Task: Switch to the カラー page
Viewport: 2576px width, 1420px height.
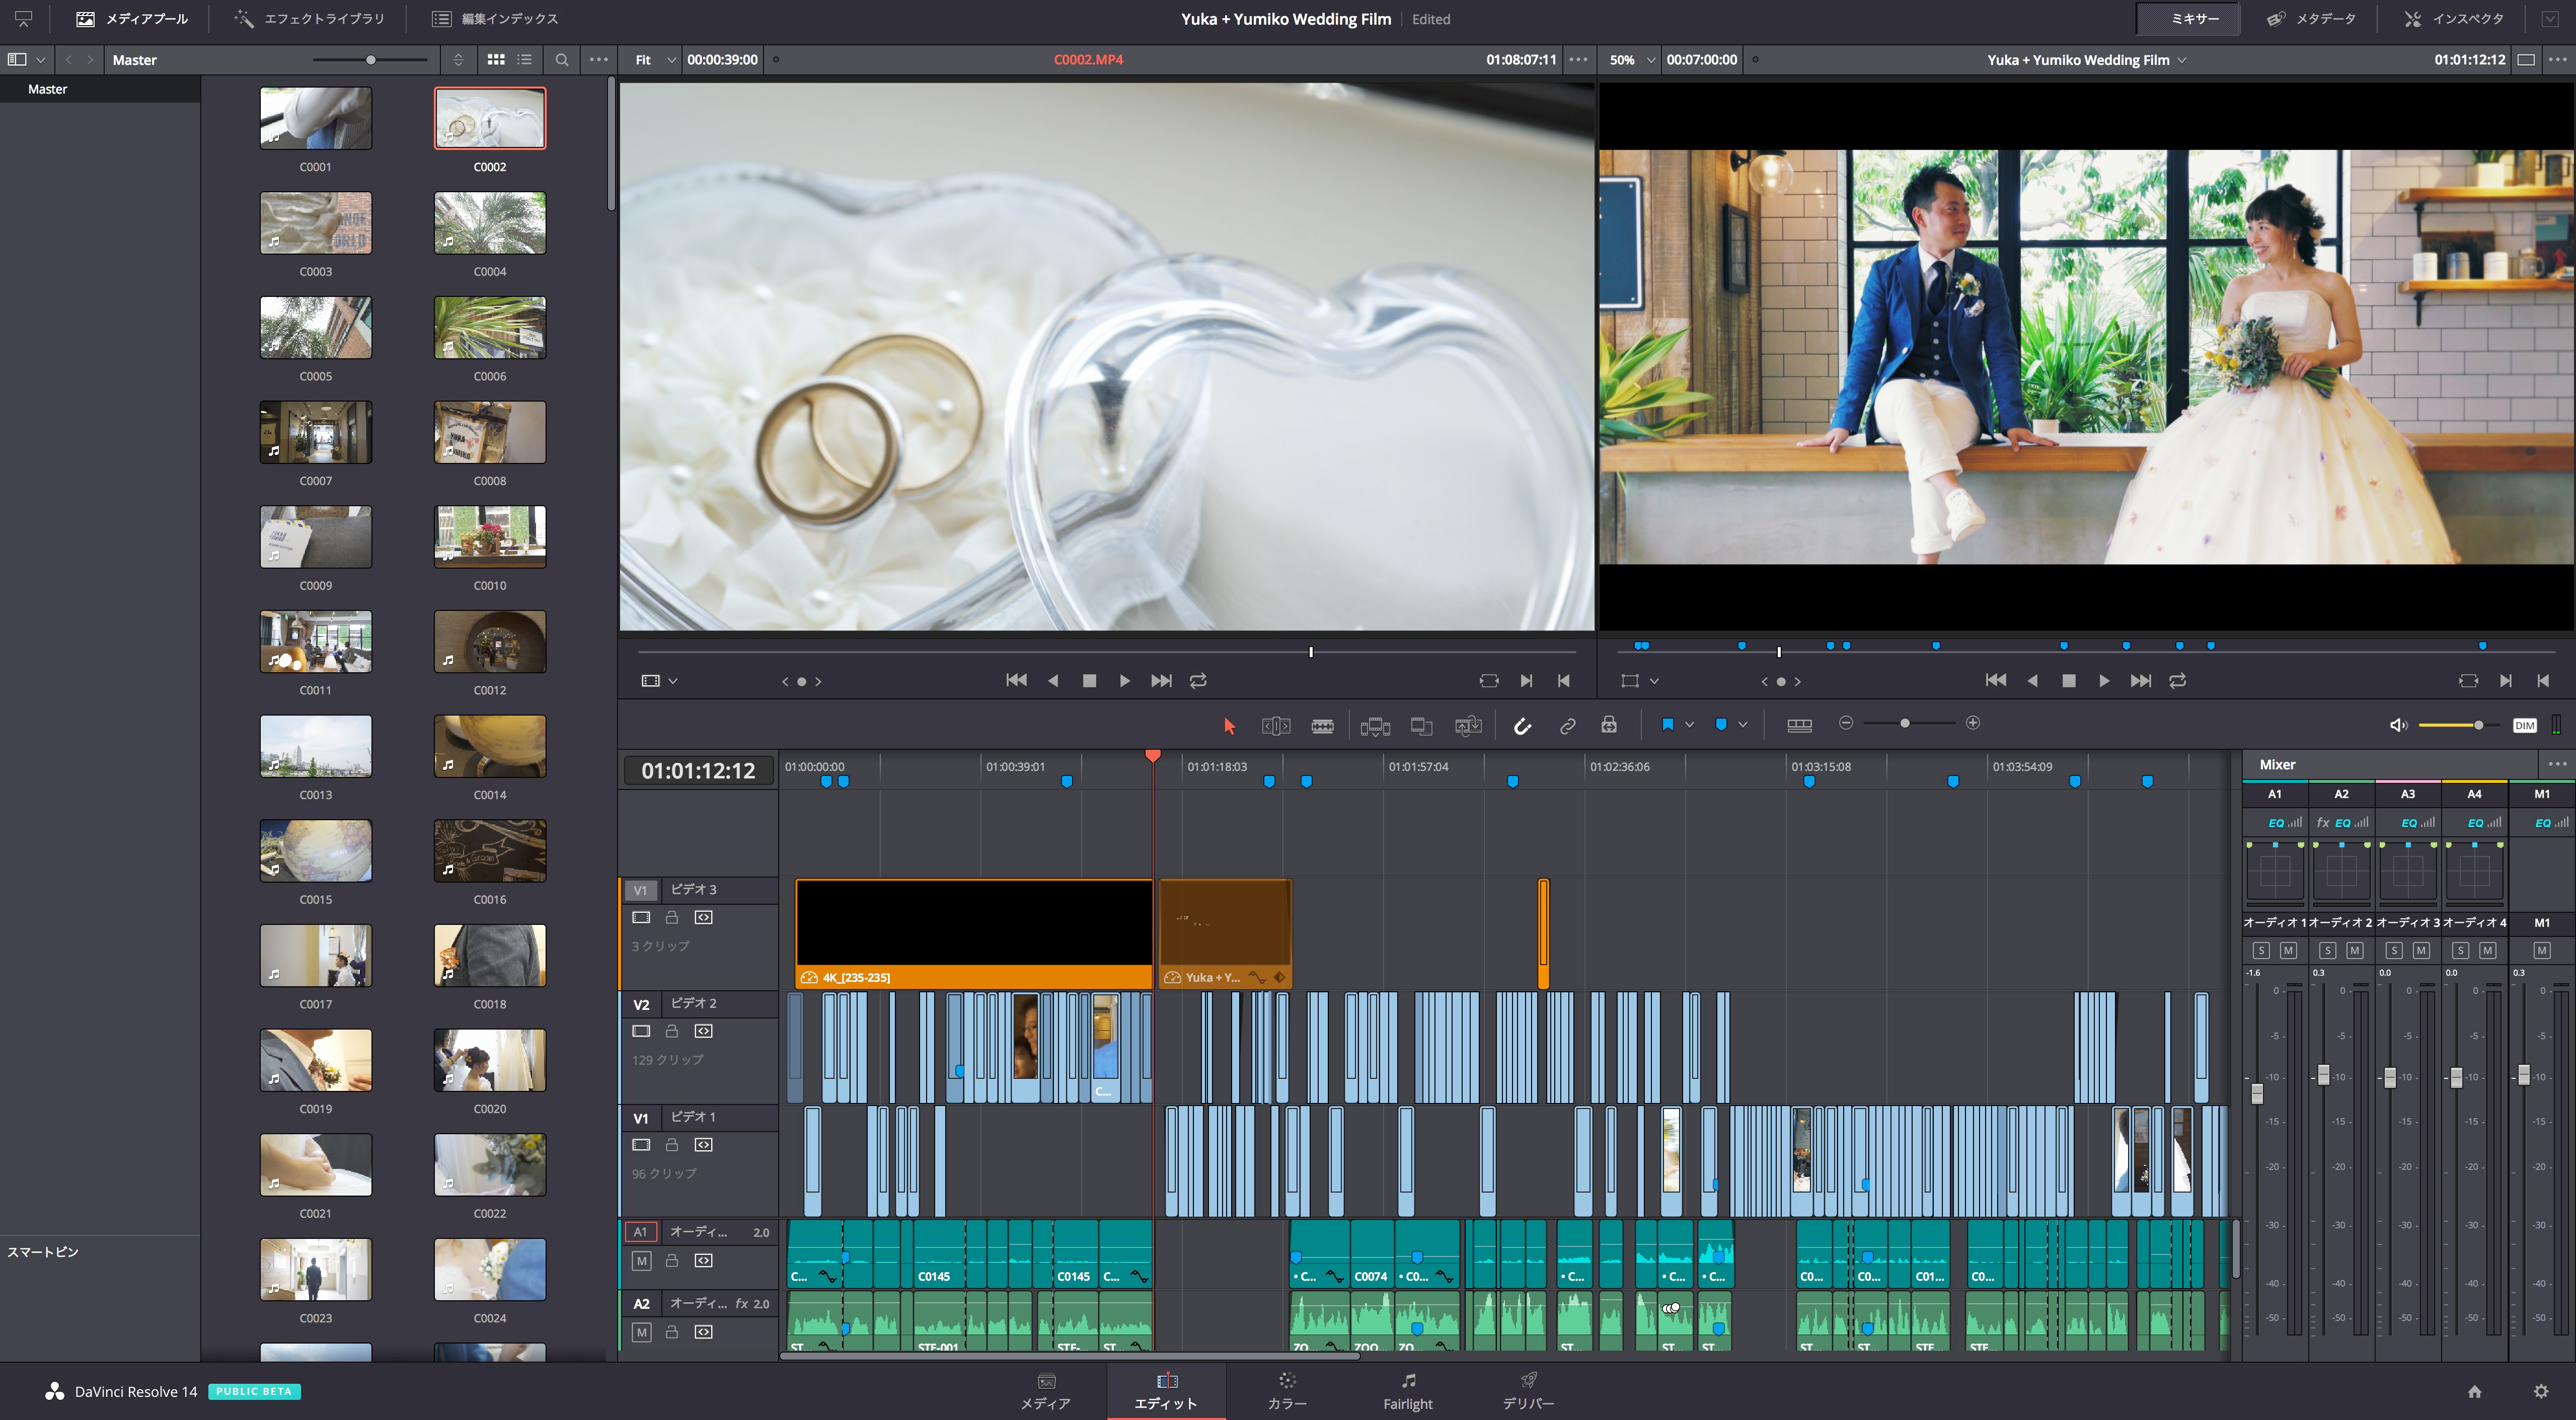Action: tap(1286, 1391)
